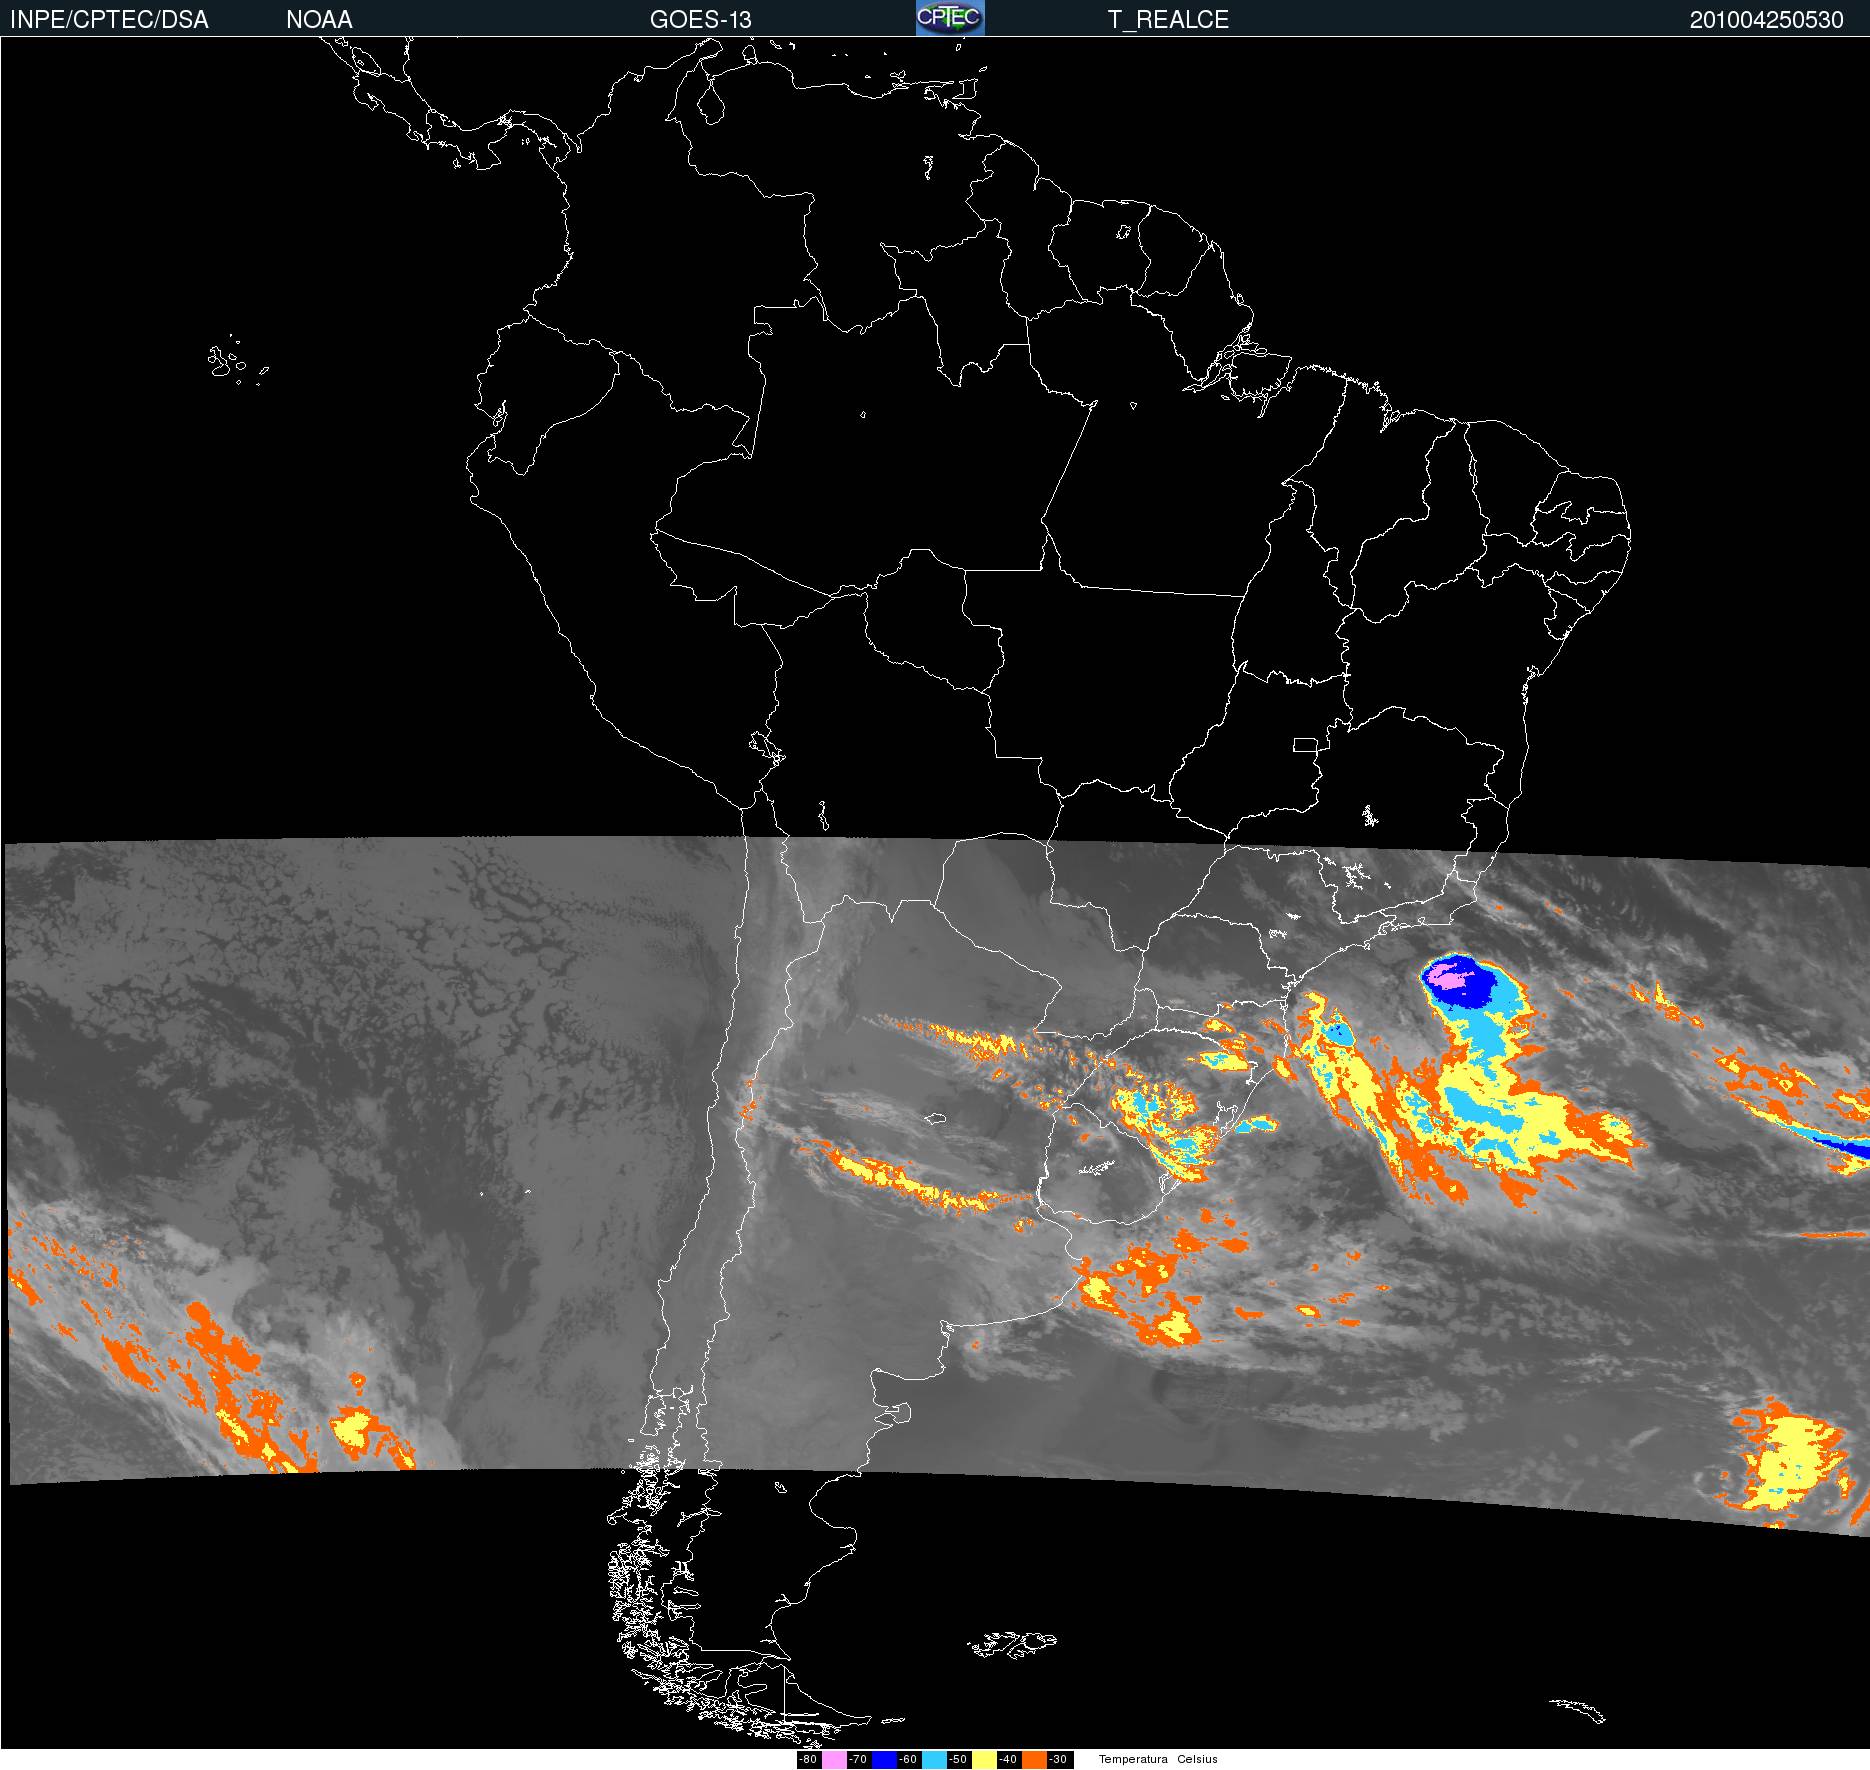
Task: Click the 'INPE/CPTEC/DSA' header text
Action: tap(109, 19)
